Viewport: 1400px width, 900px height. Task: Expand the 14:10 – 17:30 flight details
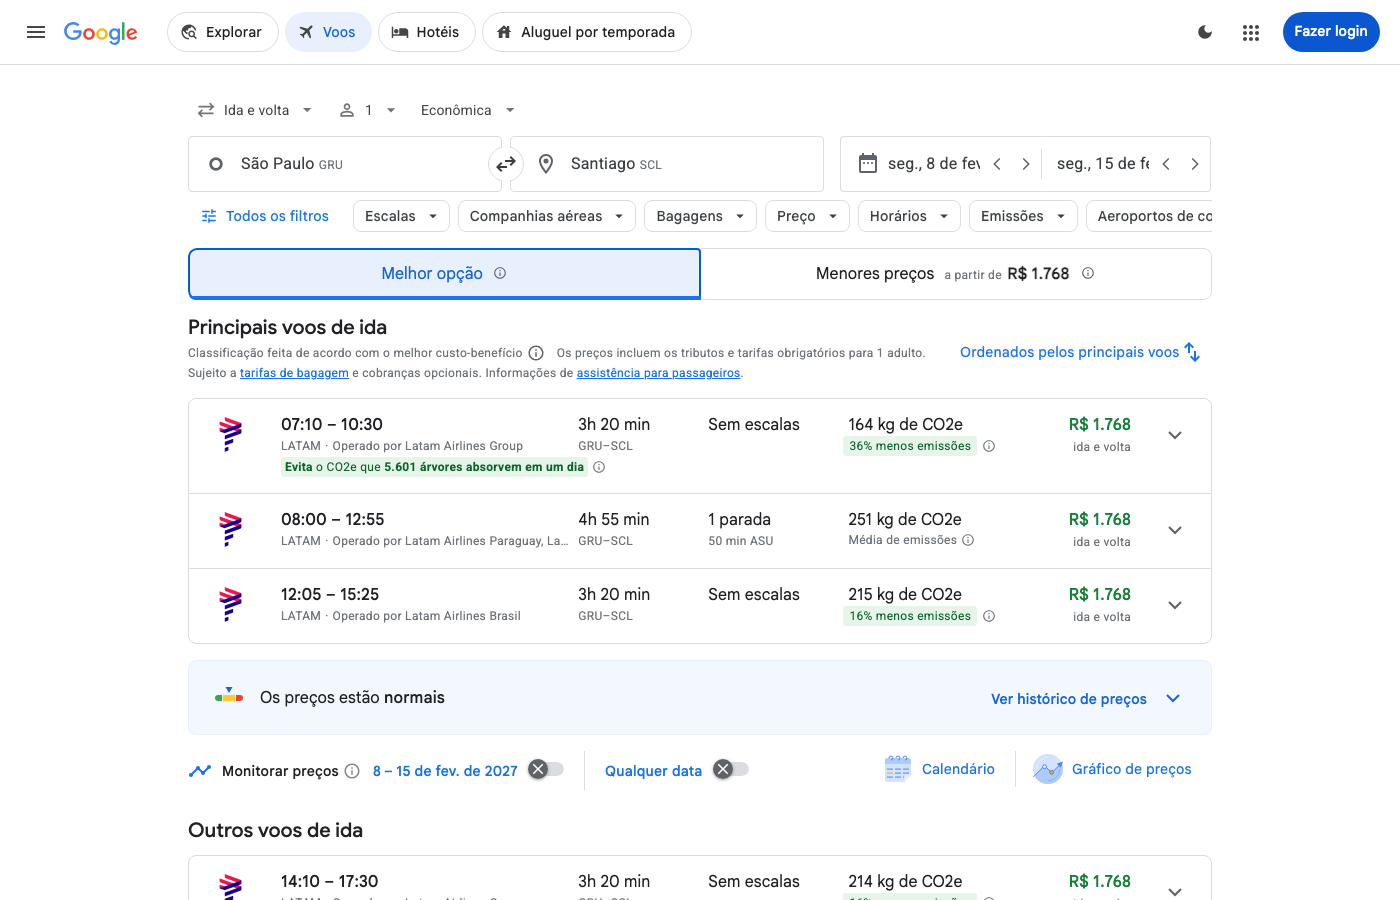coord(1175,890)
